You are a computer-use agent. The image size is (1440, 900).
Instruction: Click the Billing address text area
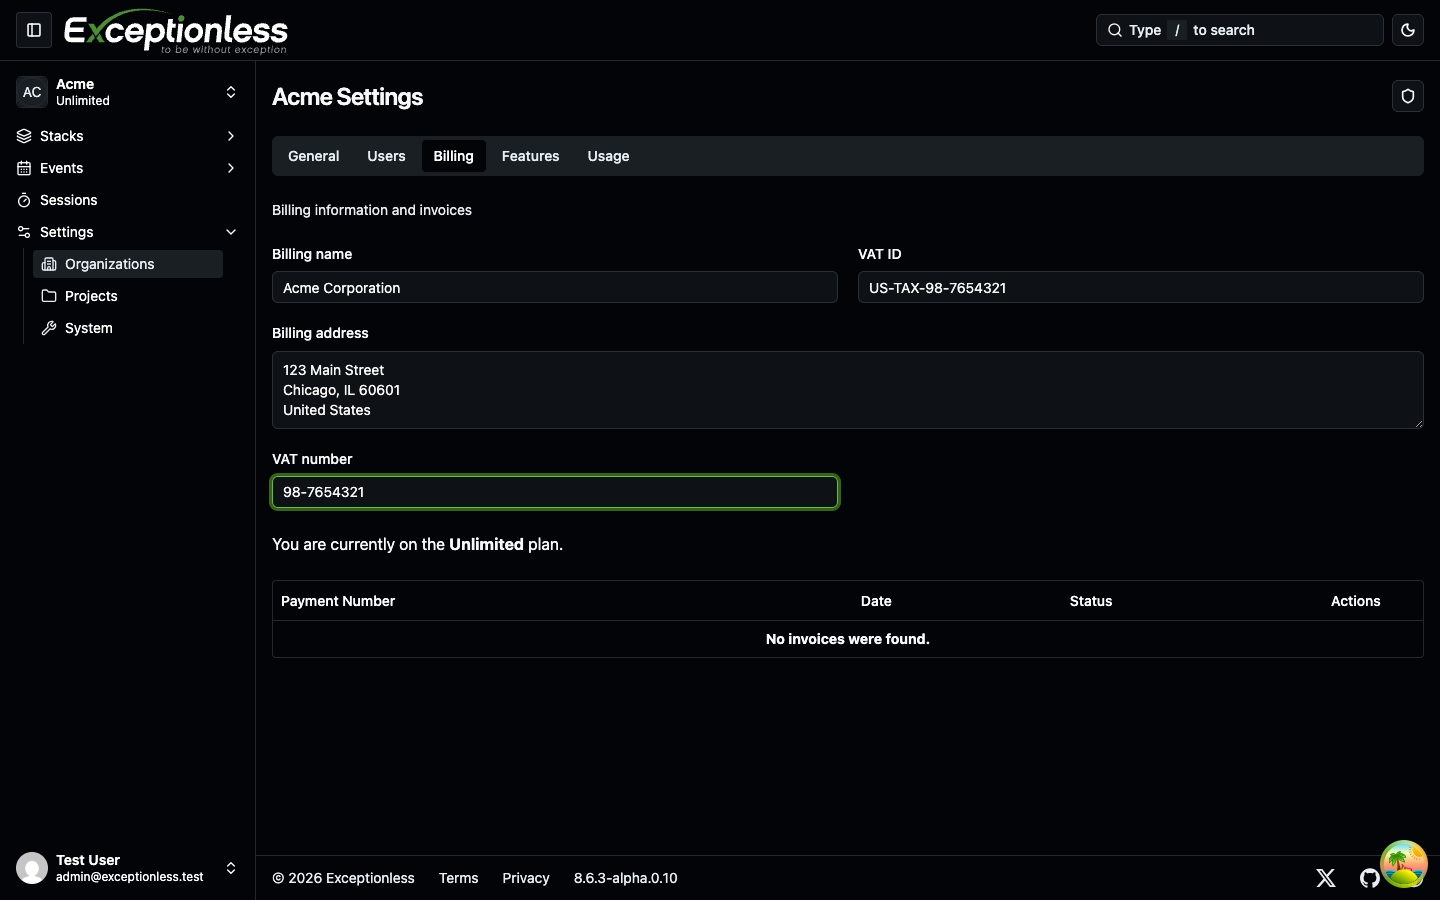848,390
